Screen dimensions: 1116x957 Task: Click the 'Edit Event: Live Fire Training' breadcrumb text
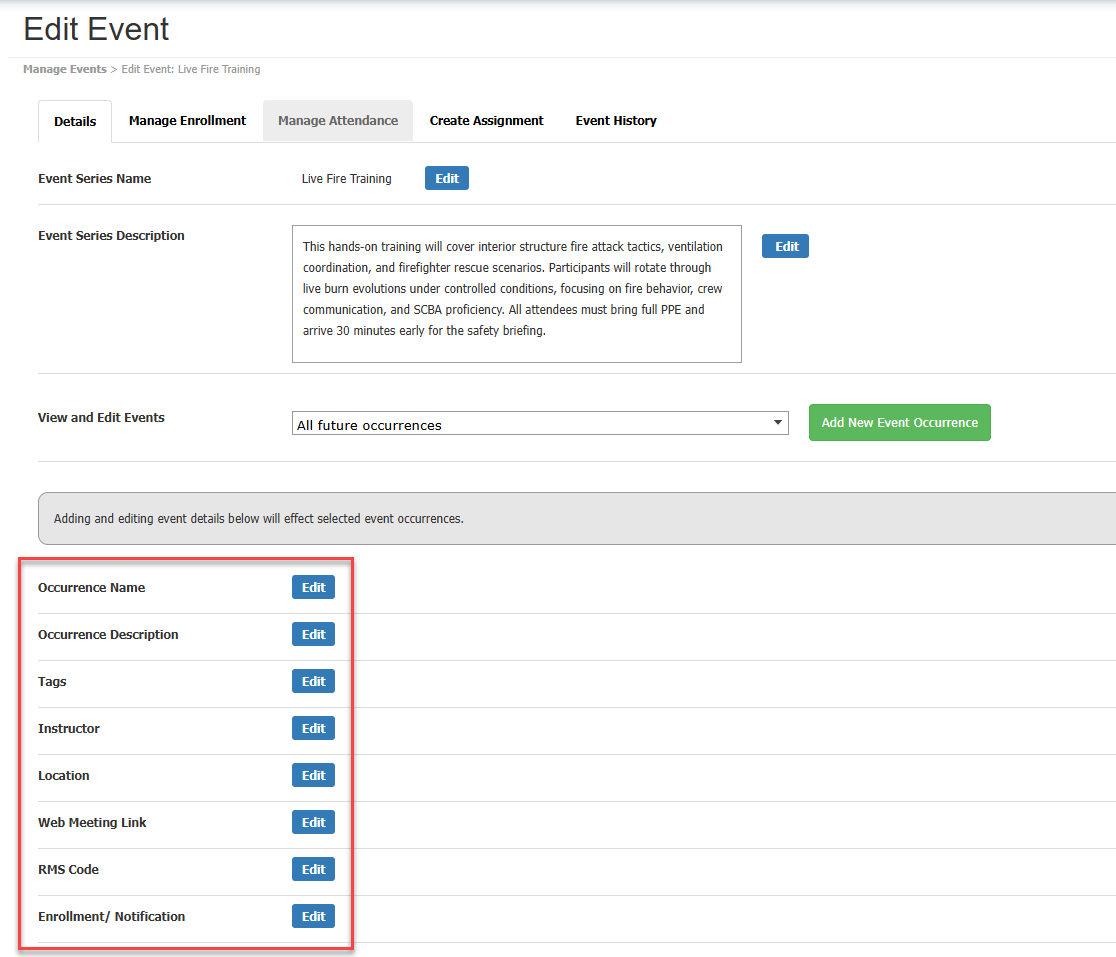coord(191,69)
